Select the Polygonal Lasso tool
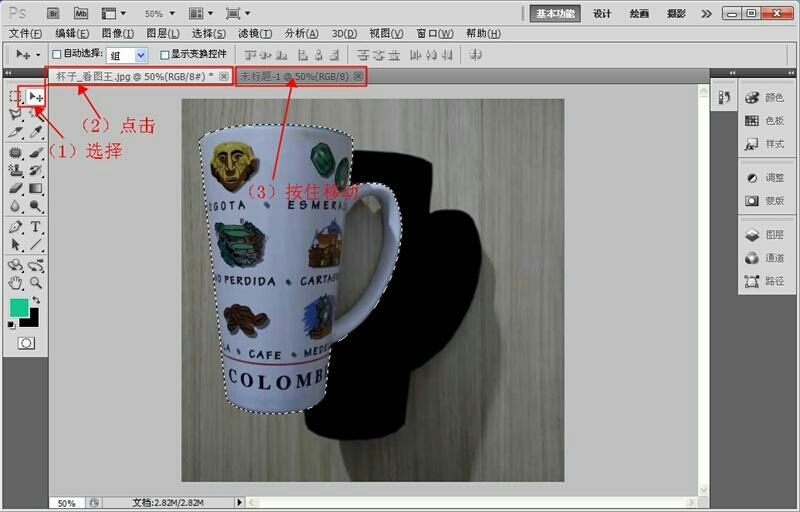800x512 pixels. pos(15,114)
